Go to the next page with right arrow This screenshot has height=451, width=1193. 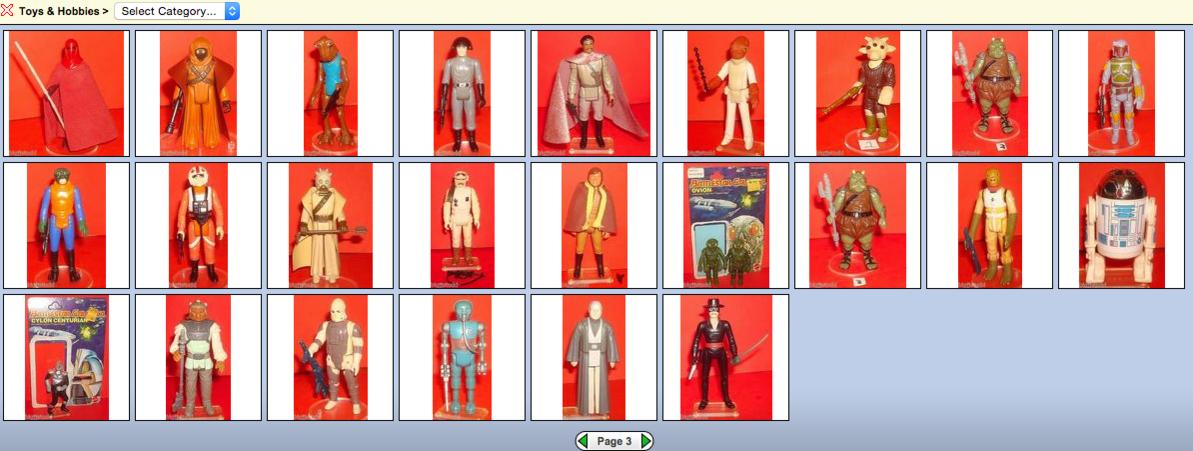[x=646, y=441]
